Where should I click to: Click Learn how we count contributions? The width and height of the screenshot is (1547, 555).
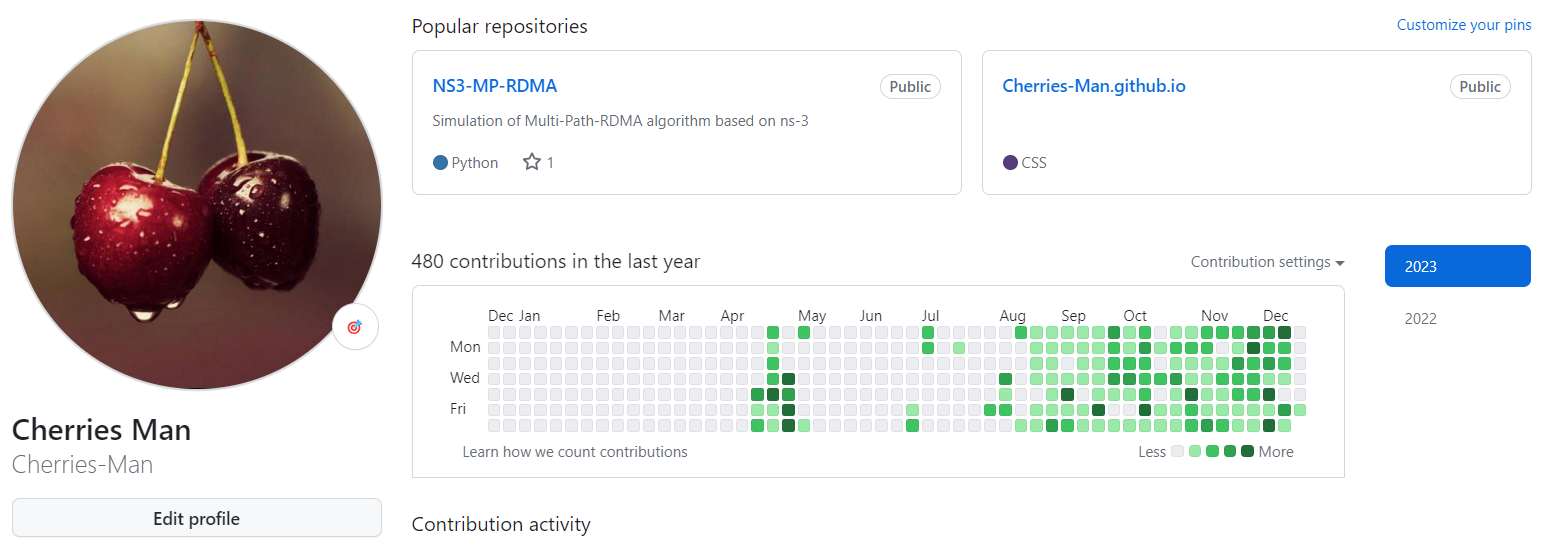pos(574,452)
